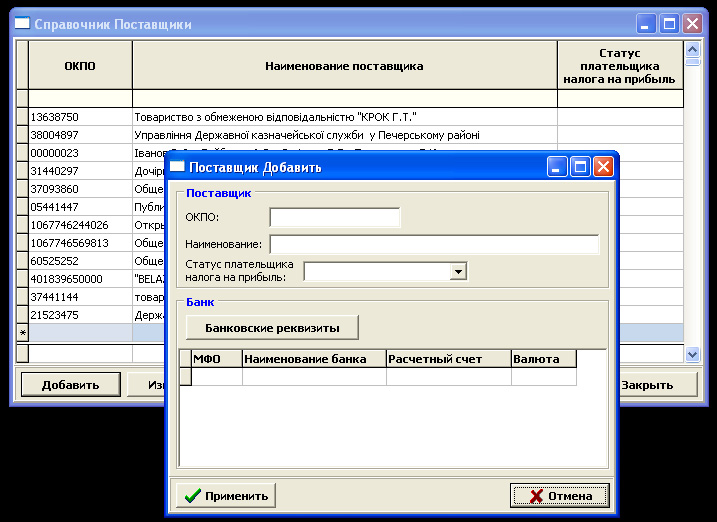717x522 pixels.
Task: Open Статус плательщика налога на прибыль dropdown
Action: click(458, 271)
